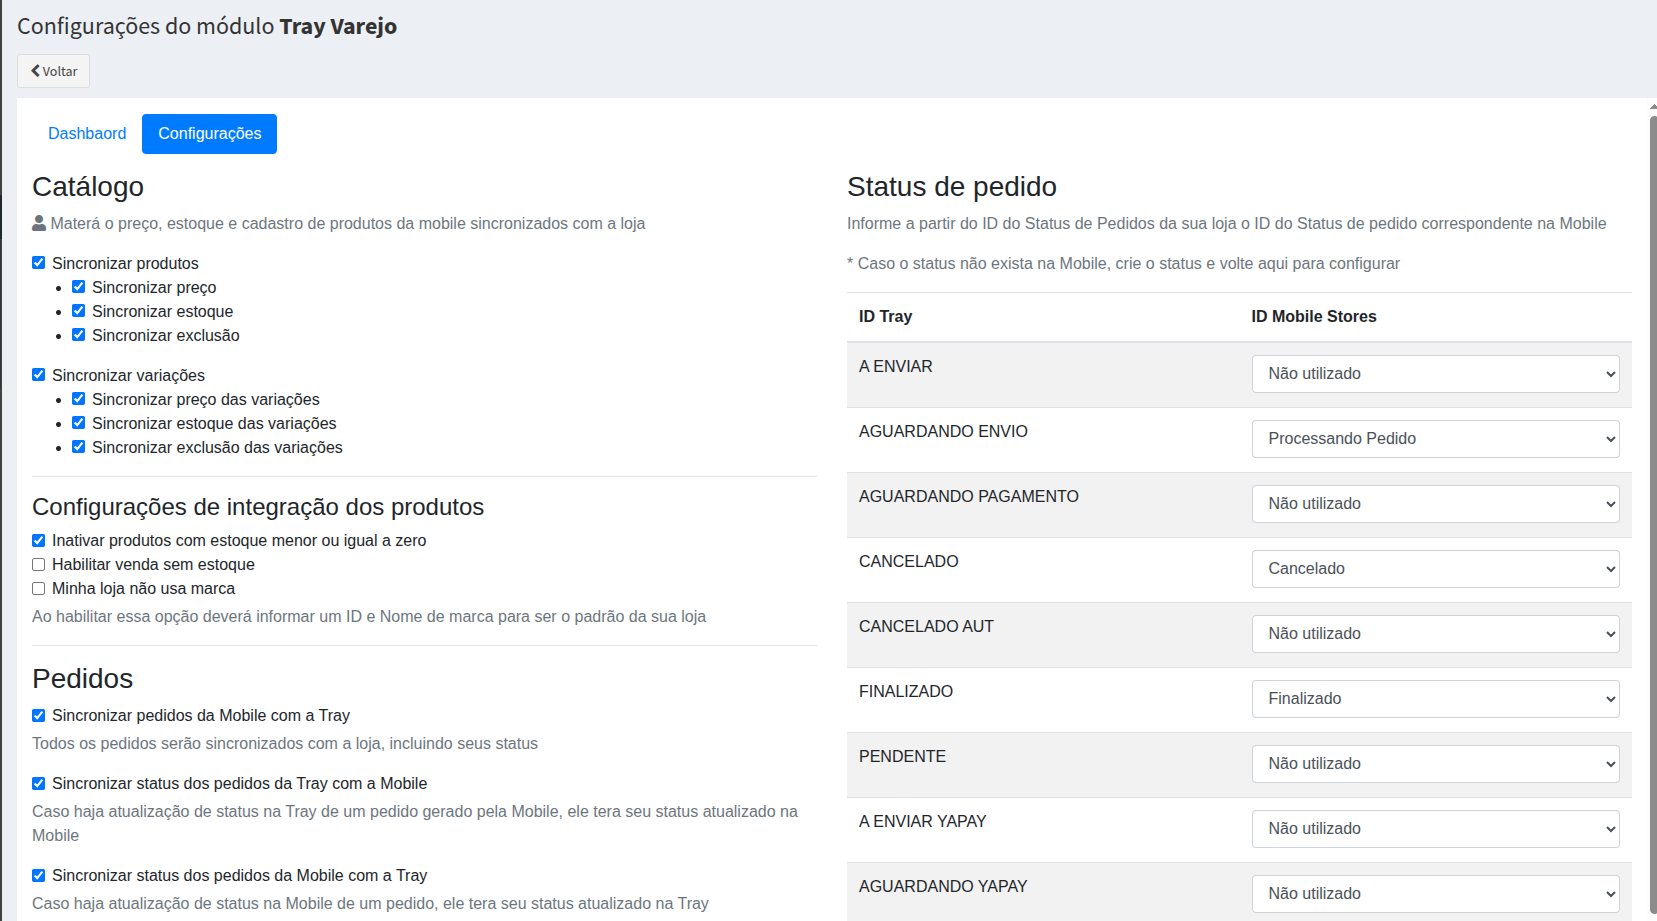
Task: Open the AGUARDANDO ENVIO status dropdown
Action: pos(1435,439)
